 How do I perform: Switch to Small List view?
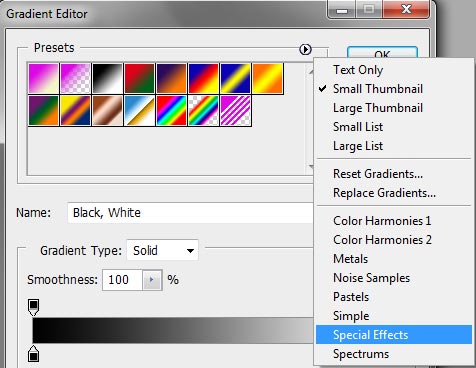coord(394,127)
